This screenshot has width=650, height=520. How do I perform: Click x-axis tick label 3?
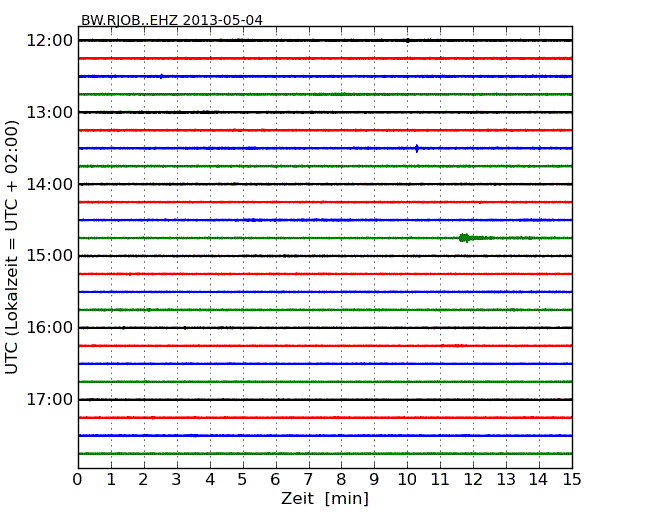click(x=177, y=479)
